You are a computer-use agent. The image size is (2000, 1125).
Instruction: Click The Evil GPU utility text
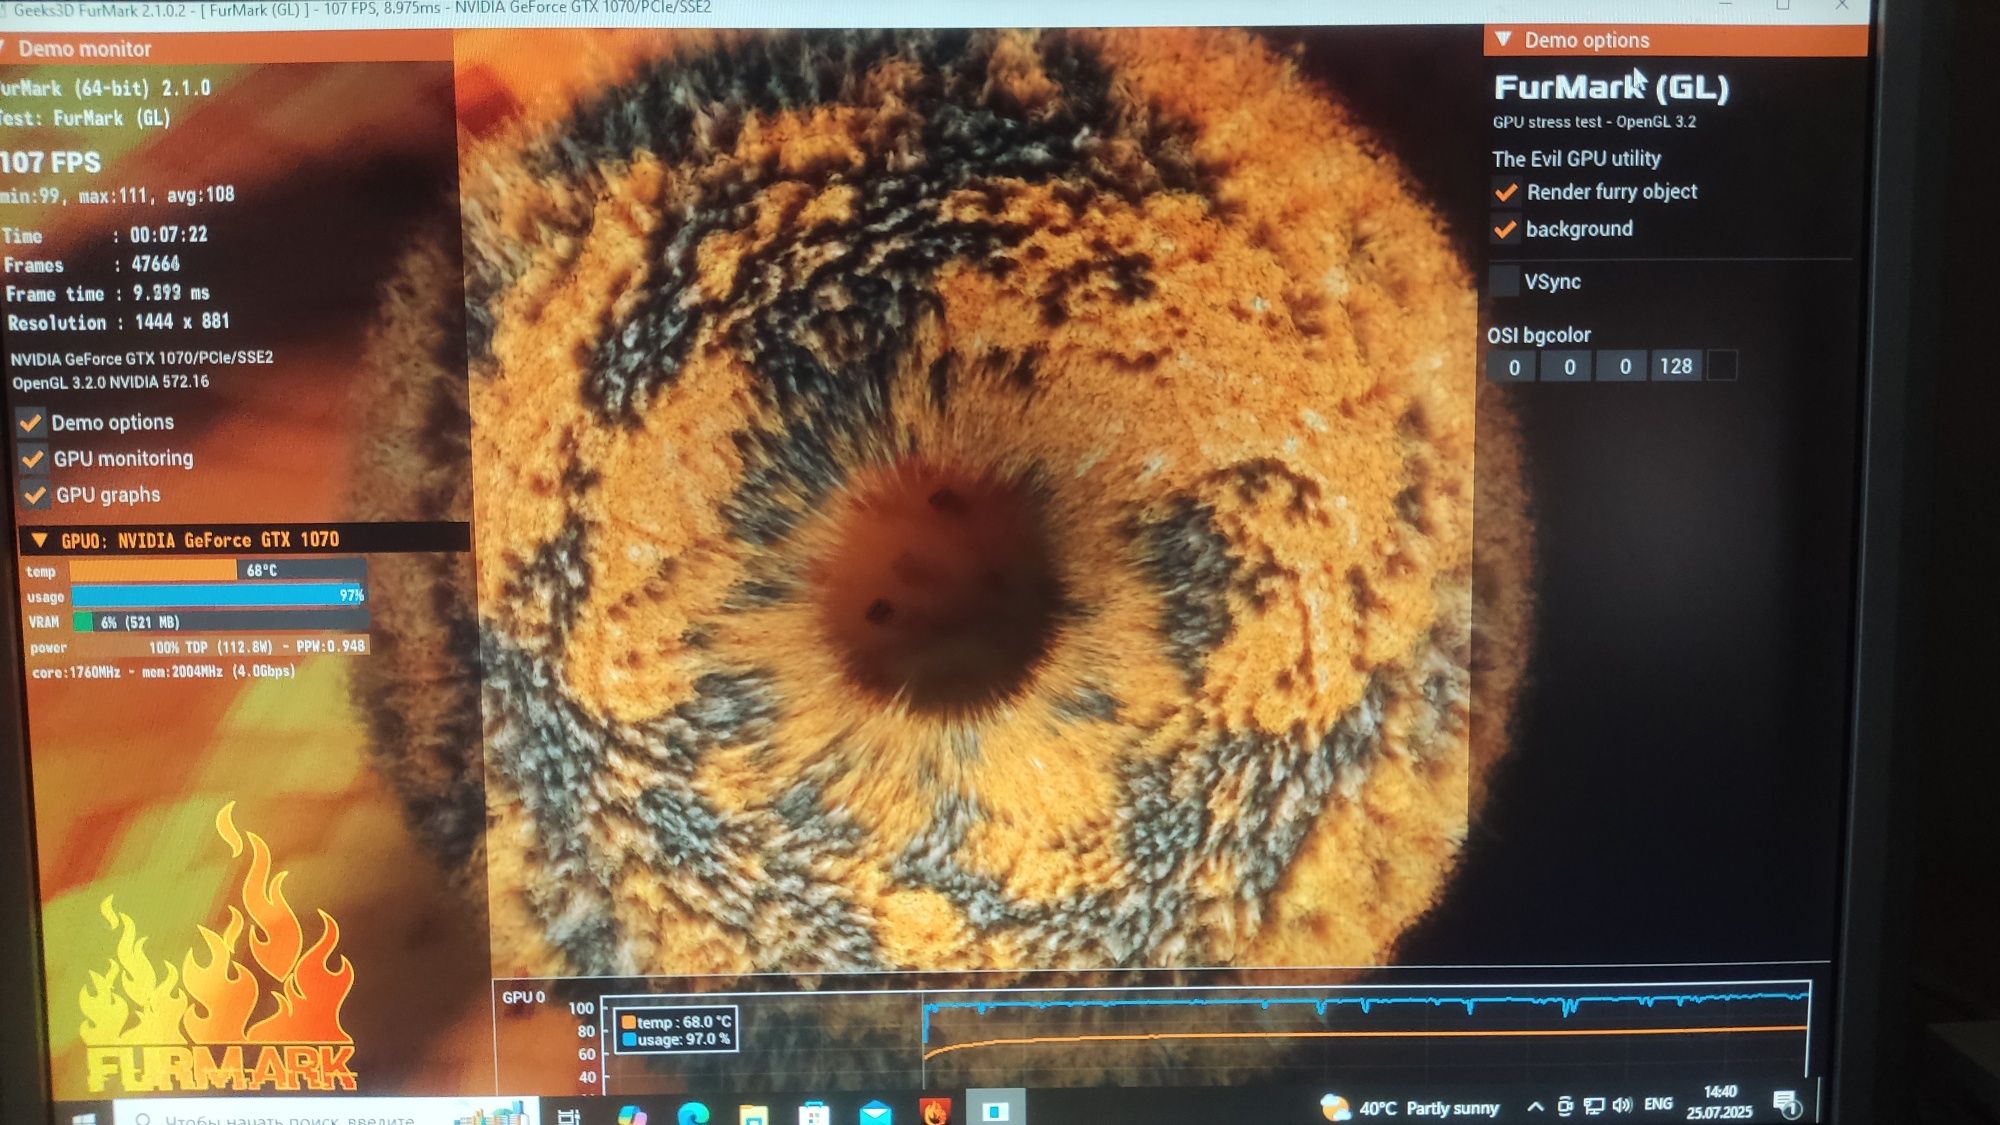click(1576, 159)
